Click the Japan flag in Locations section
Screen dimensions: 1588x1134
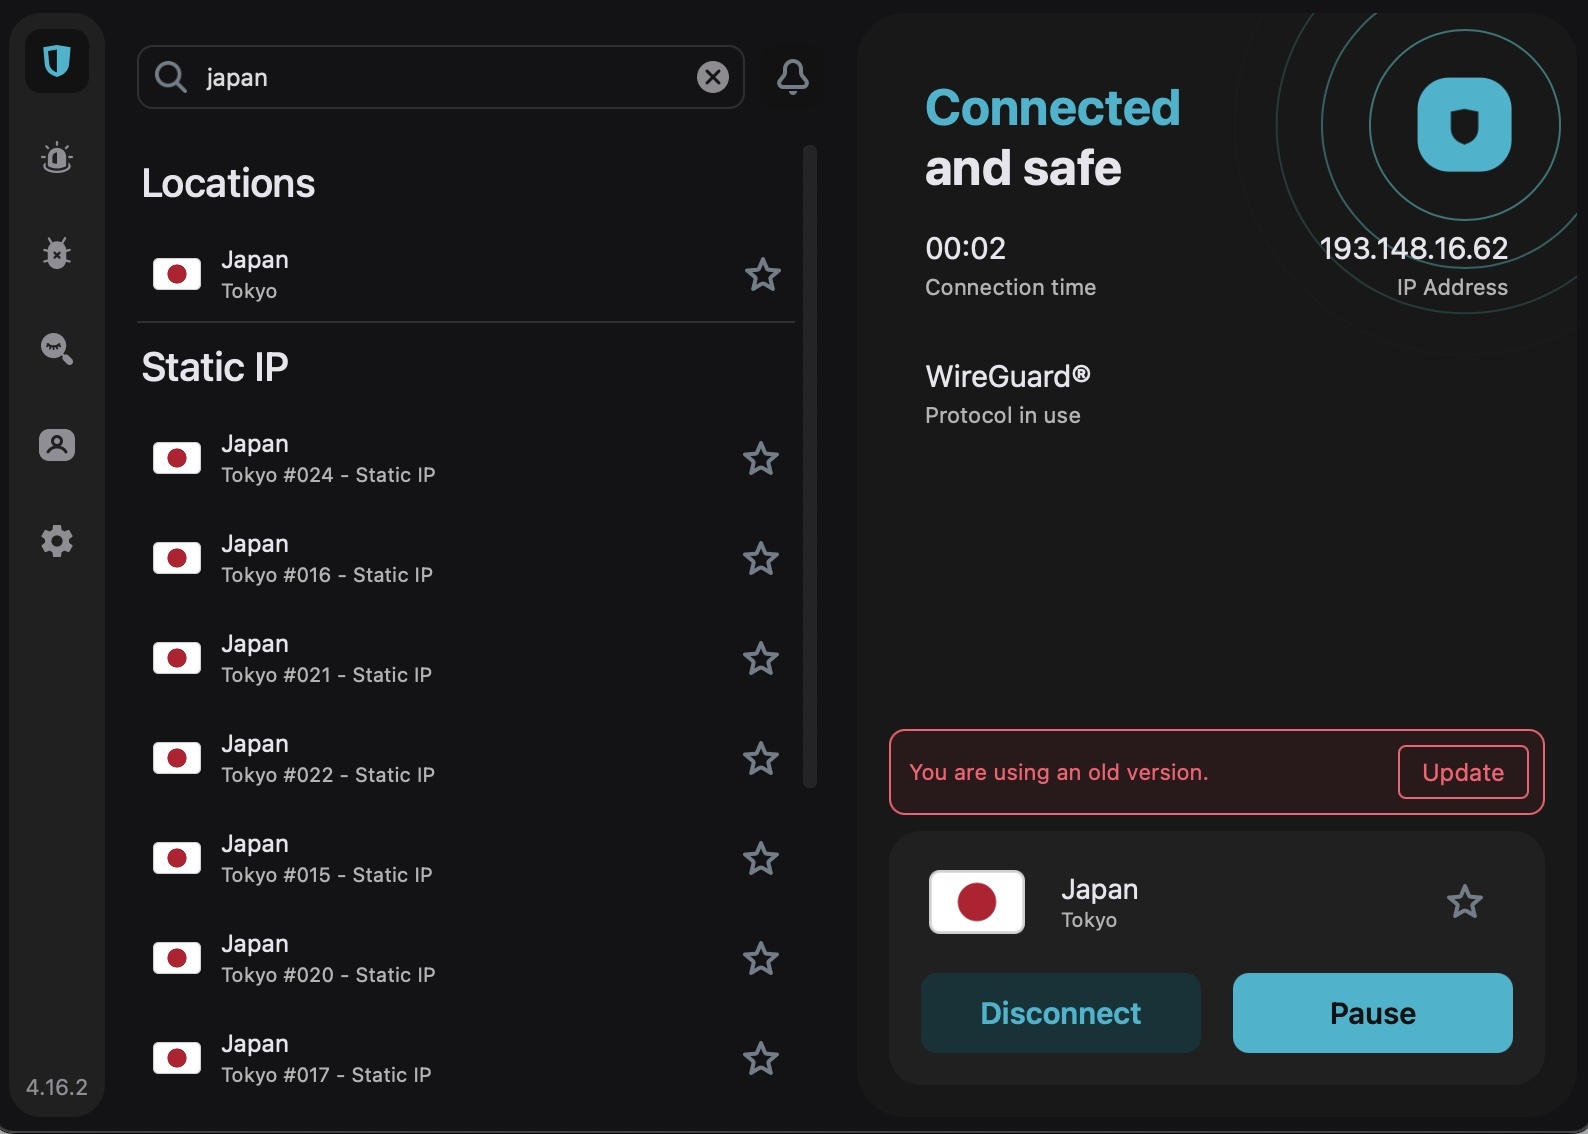click(x=177, y=274)
